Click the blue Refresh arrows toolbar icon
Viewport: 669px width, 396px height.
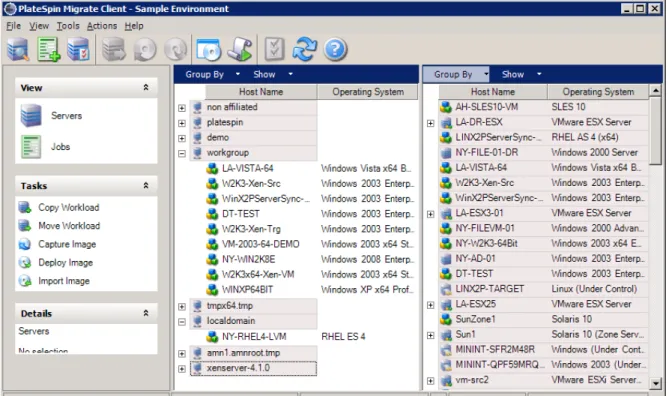coord(305,49)
